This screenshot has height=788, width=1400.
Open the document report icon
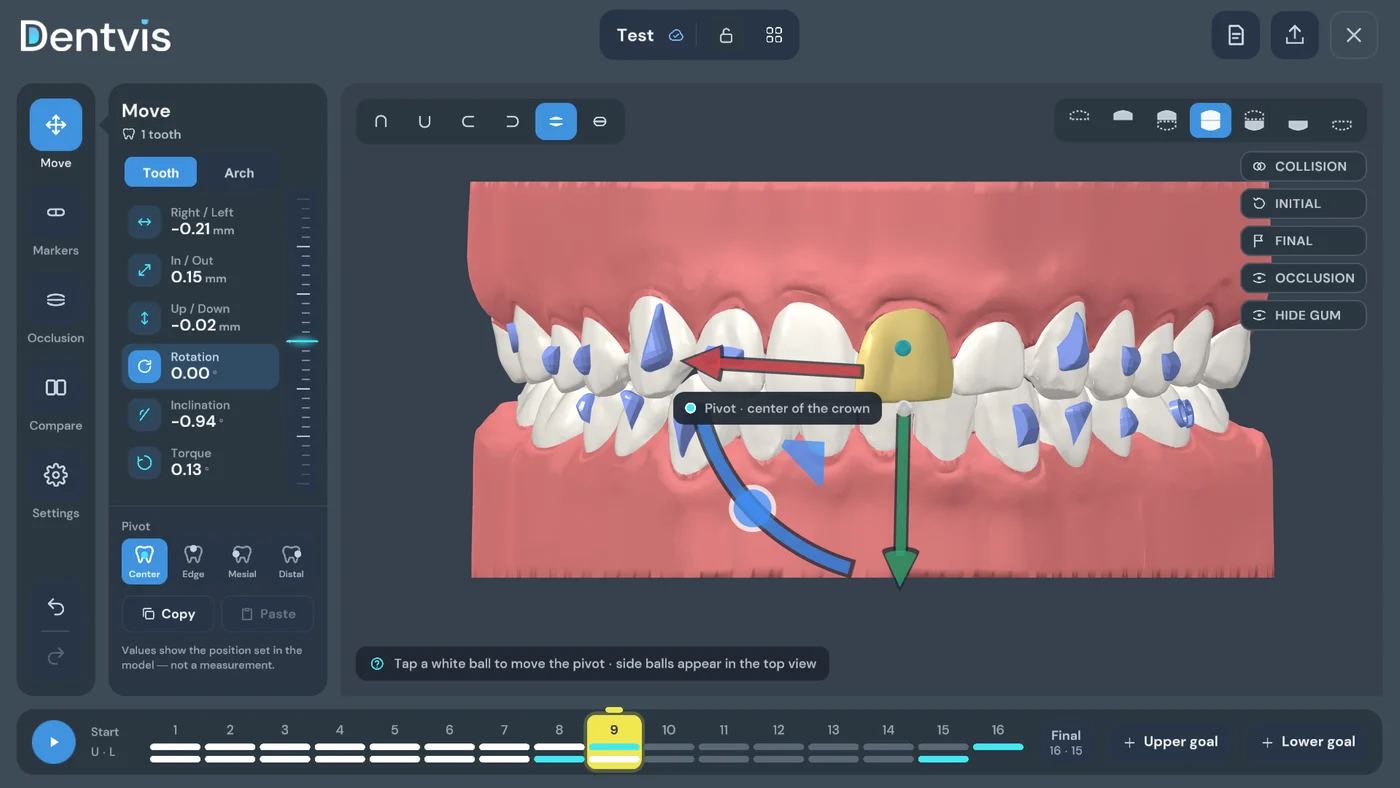1236,35
